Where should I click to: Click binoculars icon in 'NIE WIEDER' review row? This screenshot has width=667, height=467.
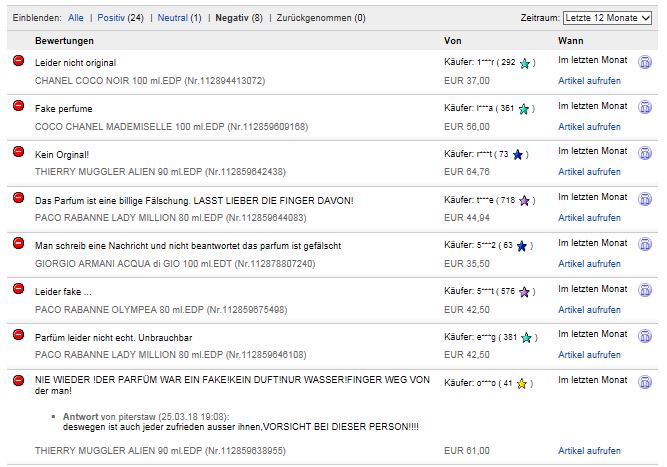645,382
